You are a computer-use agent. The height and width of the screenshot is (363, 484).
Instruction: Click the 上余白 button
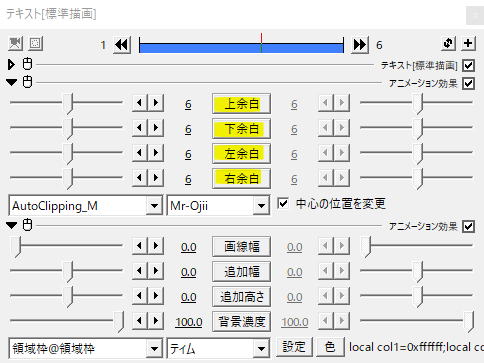click(241, 104)
